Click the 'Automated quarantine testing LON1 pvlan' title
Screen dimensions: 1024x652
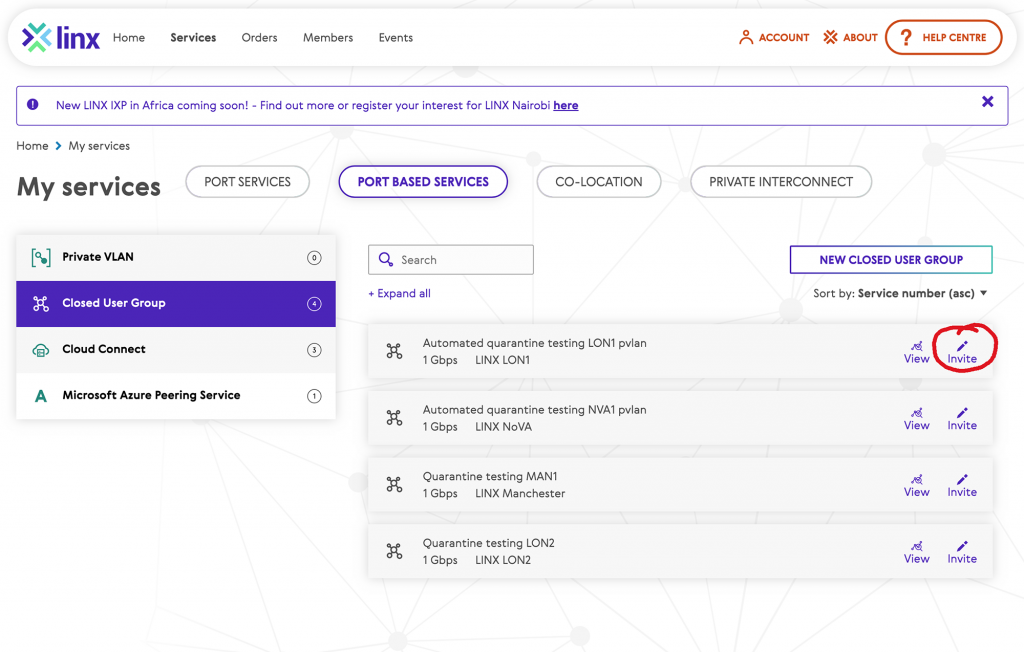tap(534, 343)
